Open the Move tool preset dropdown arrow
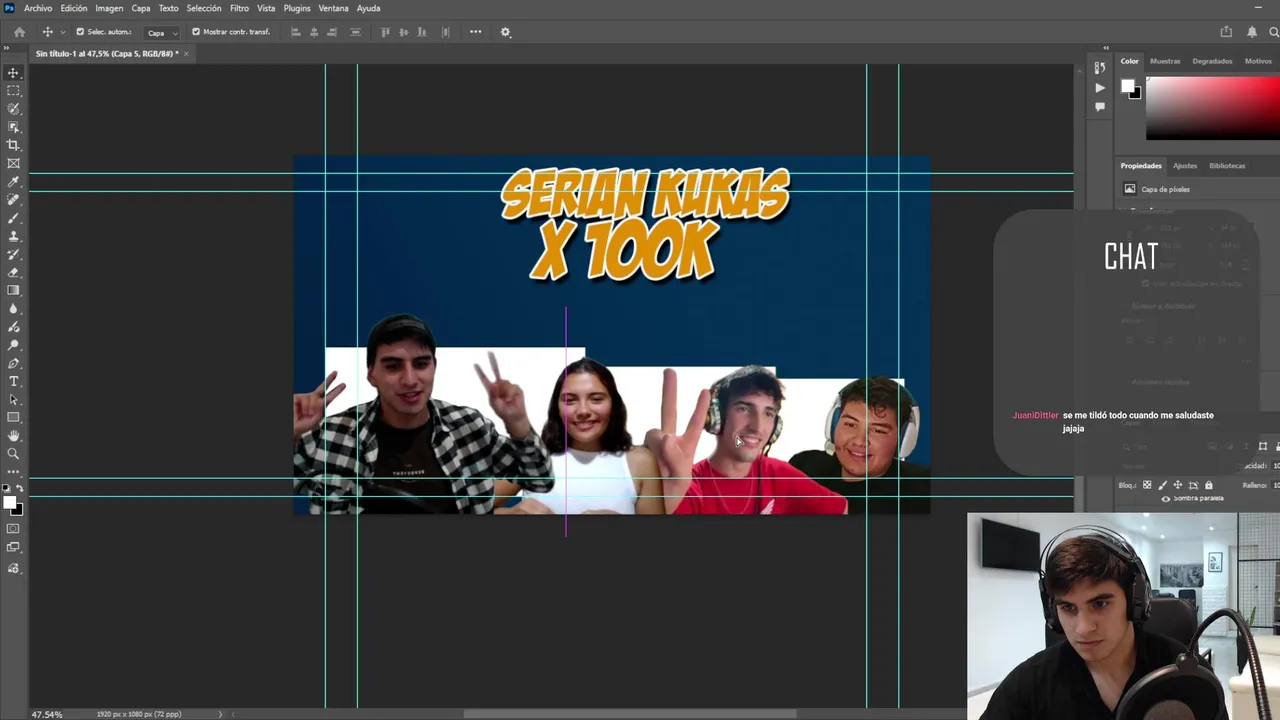Screen dimensions: 1280x720 click(61, 32)
